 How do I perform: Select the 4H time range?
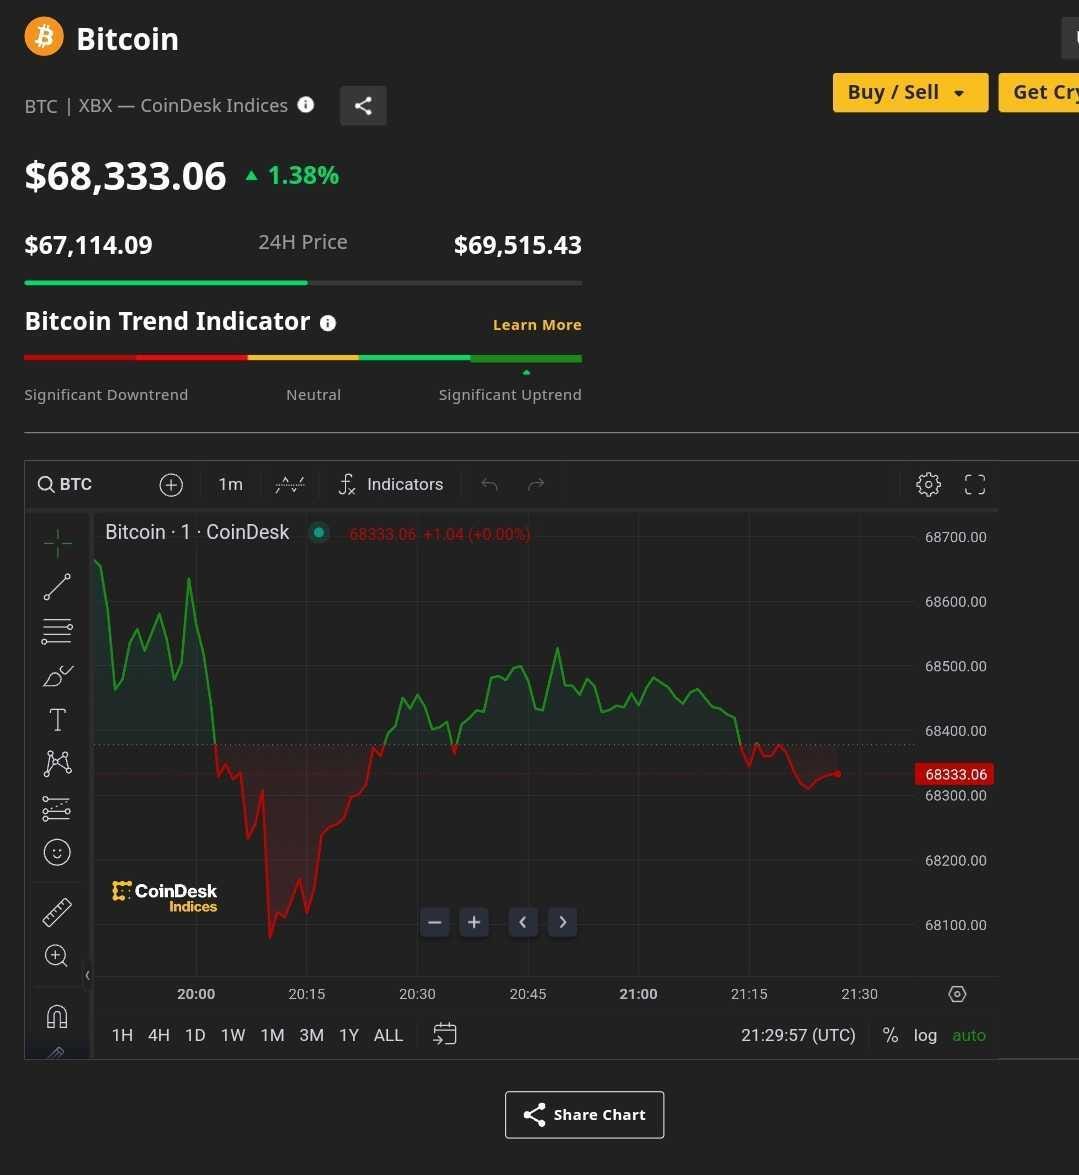click(159, 1036)
